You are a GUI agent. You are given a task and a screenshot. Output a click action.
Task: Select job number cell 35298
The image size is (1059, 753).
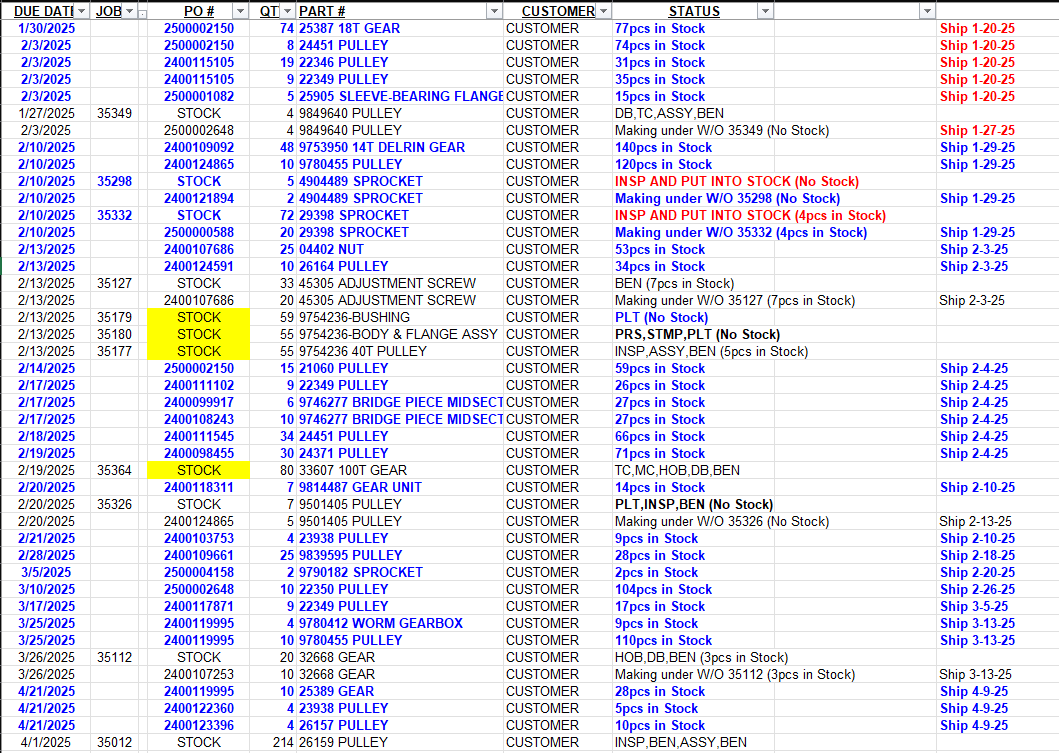click(x=114, y=182)
